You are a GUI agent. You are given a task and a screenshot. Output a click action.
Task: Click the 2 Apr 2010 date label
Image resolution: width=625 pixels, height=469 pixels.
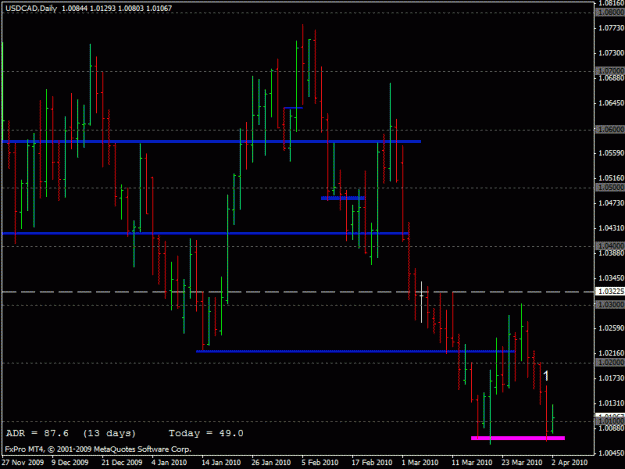(x=570, y=463)
